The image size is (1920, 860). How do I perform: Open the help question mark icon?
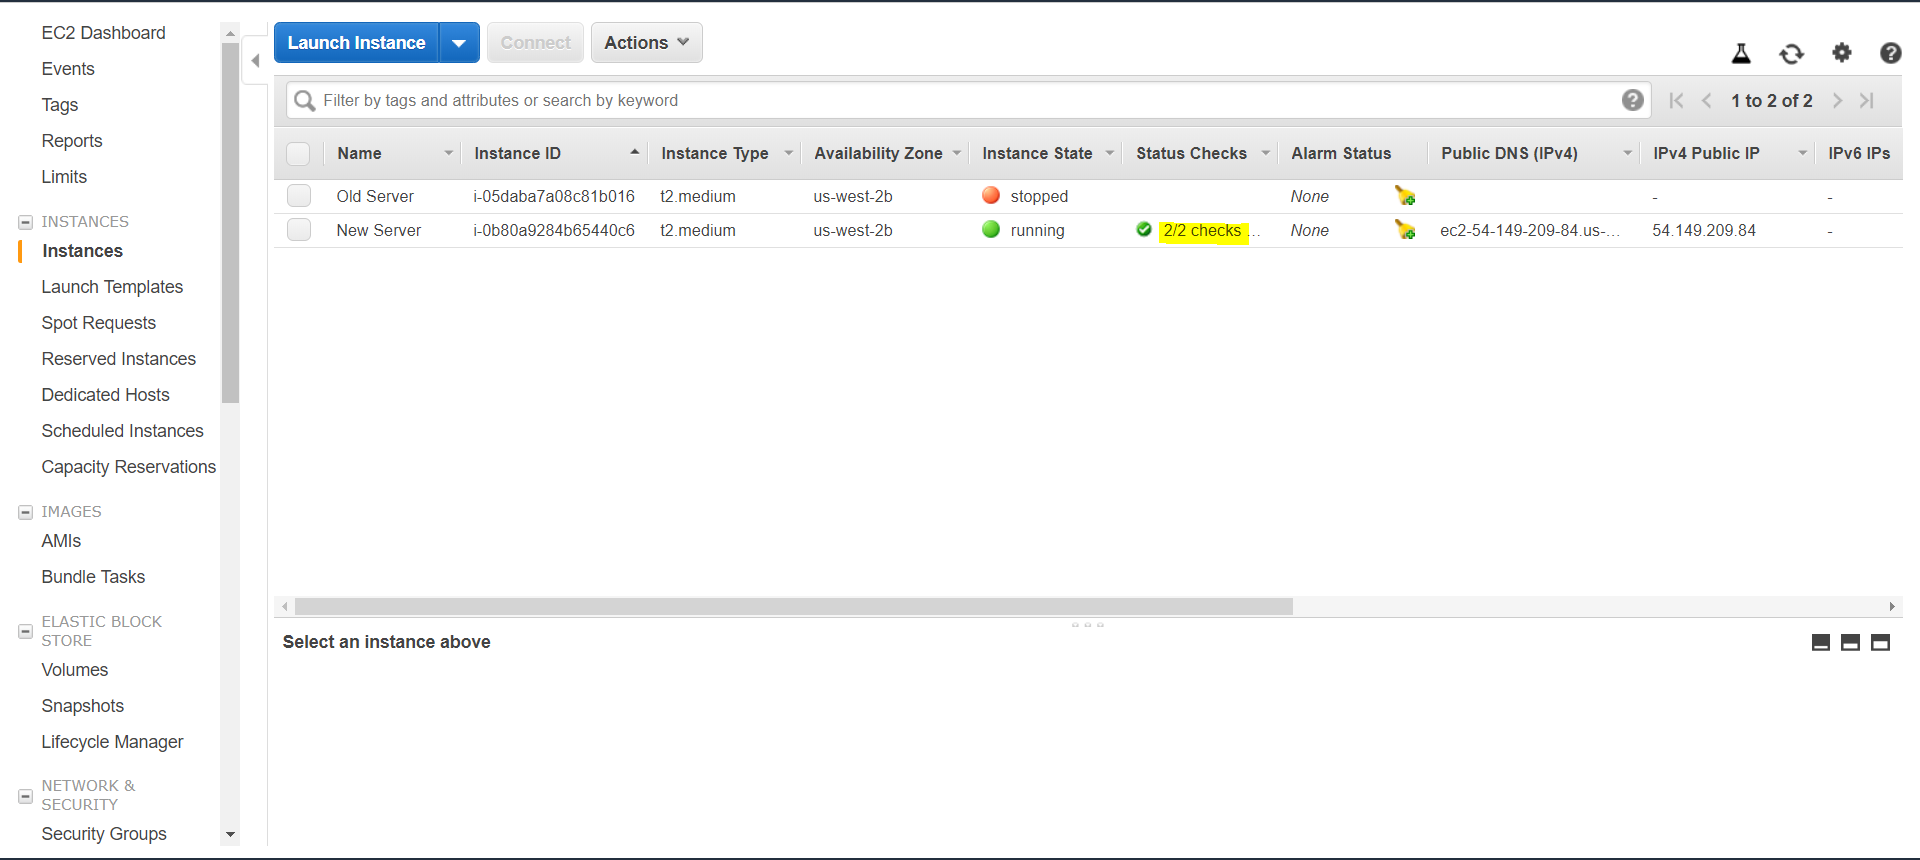[x=1890, y=53]
